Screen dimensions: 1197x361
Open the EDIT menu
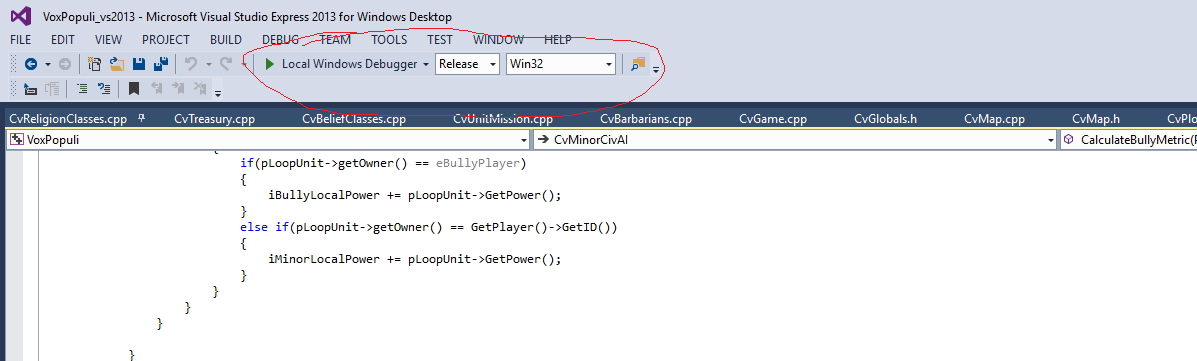pyautogui.click(x=63, y=40)
